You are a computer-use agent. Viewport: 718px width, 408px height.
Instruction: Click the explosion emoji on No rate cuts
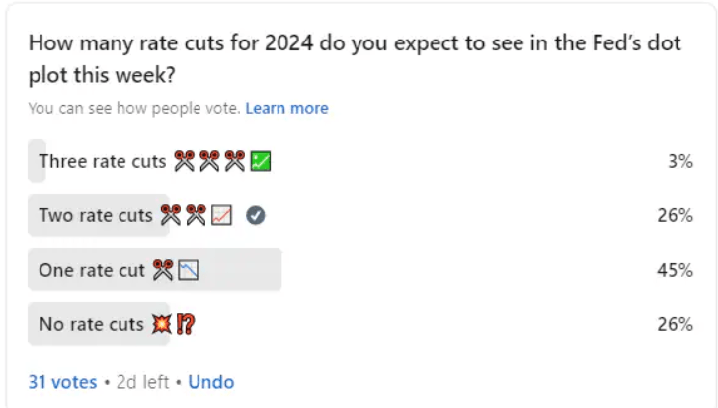point(161,323)
